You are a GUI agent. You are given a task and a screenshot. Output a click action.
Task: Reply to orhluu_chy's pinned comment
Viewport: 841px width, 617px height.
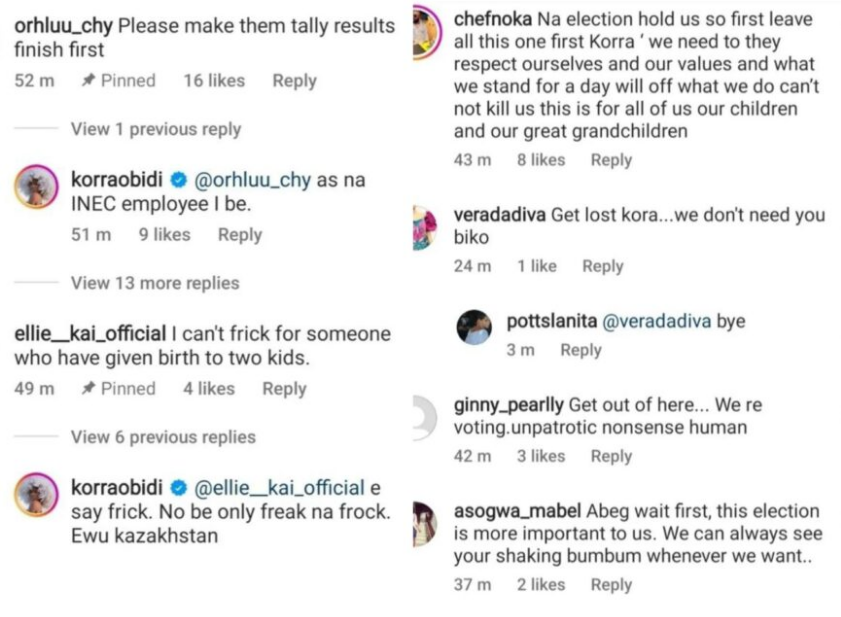tap(294, 81)
